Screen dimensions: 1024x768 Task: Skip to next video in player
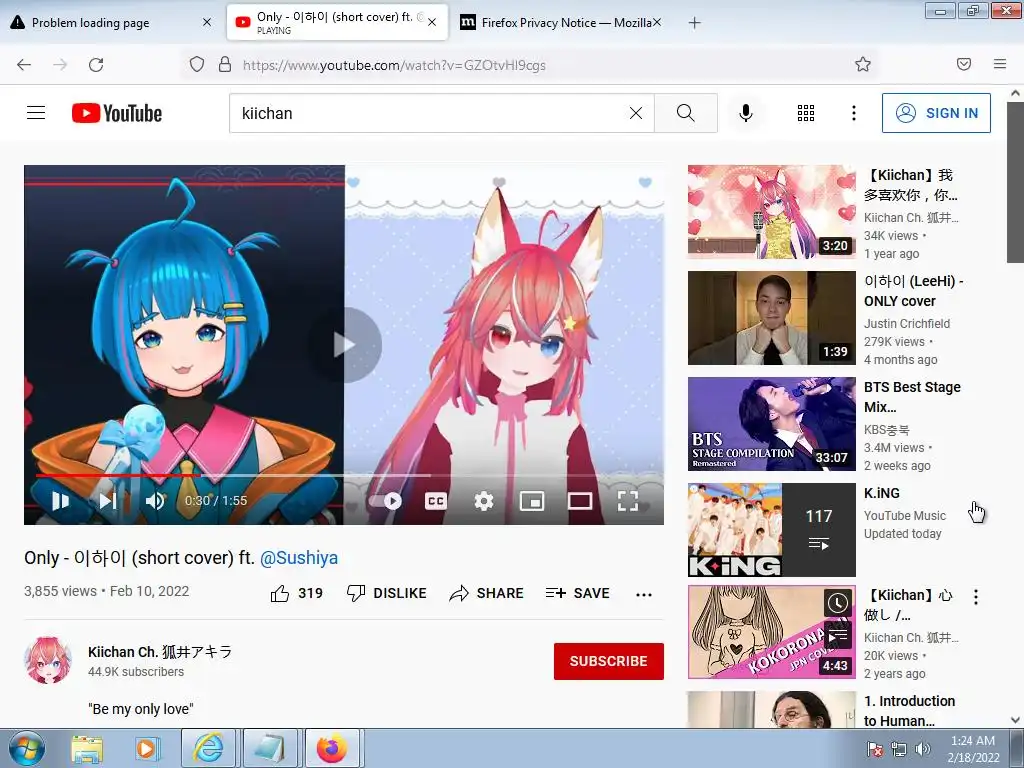pyautogui.click(x=108, y=501)
